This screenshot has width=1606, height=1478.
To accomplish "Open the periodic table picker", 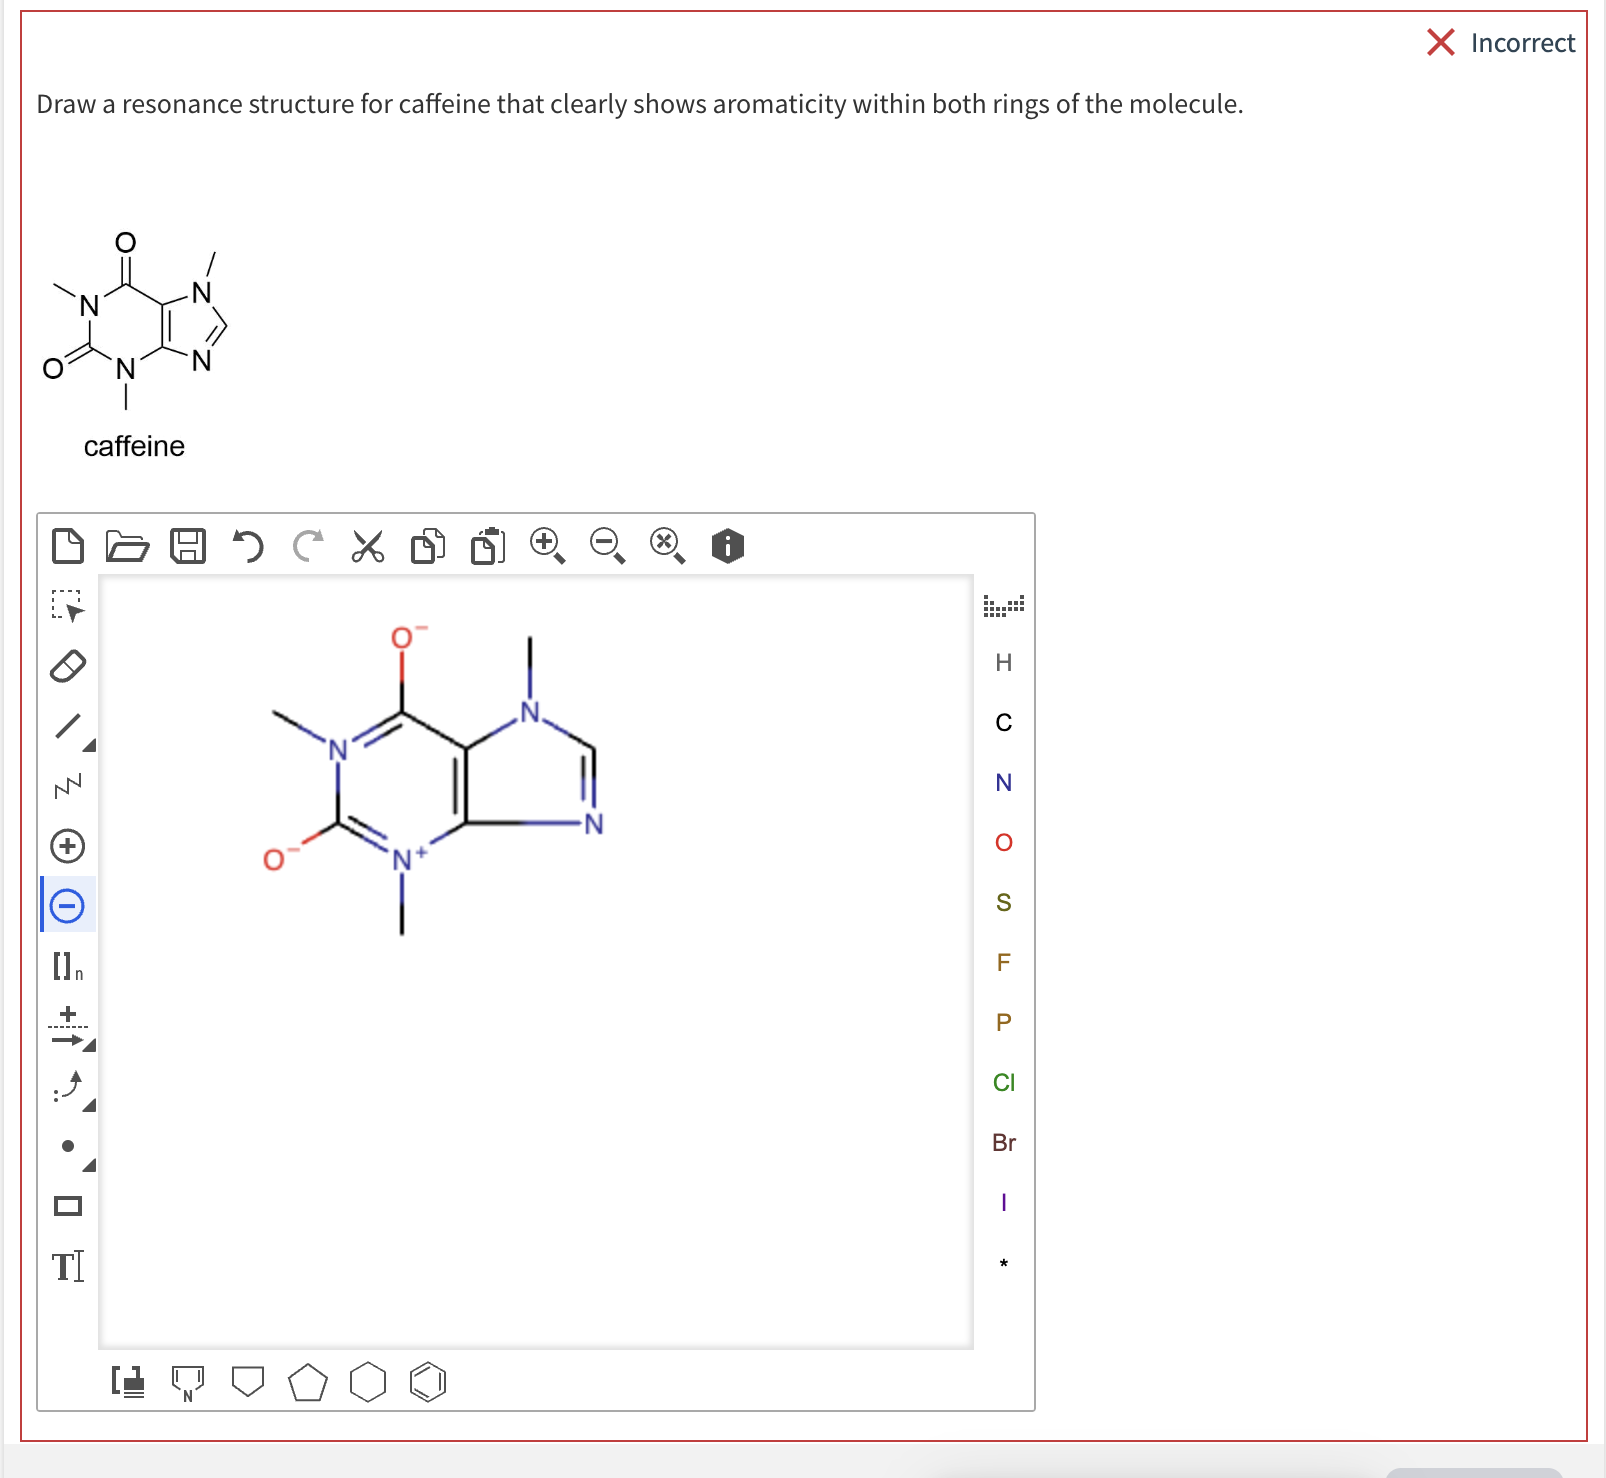I will pos(1004,606).
